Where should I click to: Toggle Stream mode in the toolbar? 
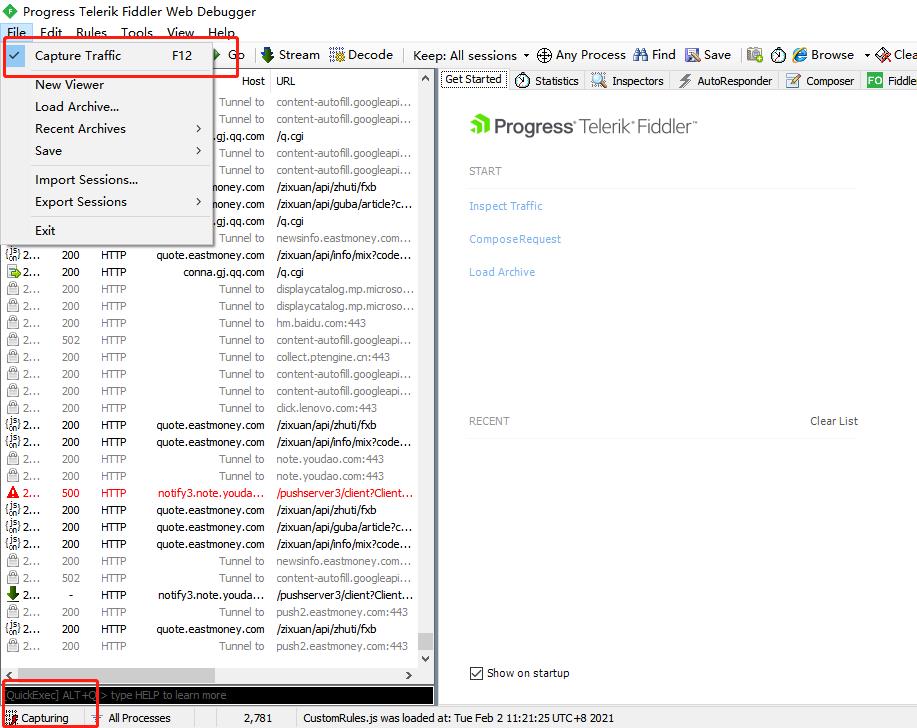pyautogui.click(x=291, y=55)
